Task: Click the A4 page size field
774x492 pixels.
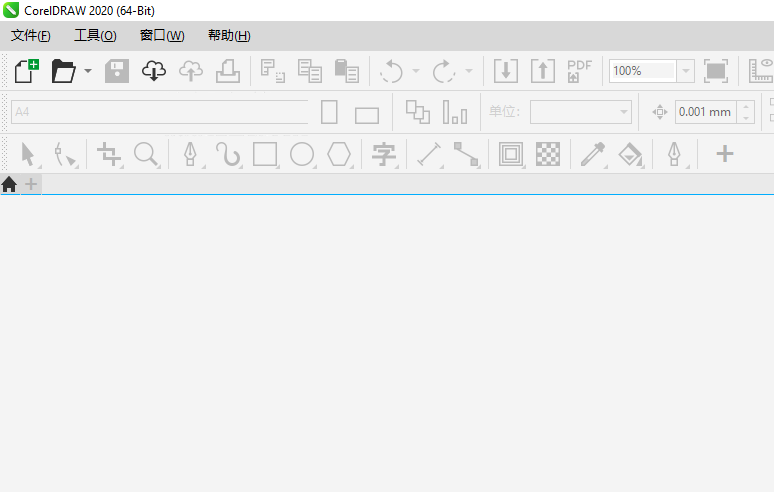Action: pos(159,112)
